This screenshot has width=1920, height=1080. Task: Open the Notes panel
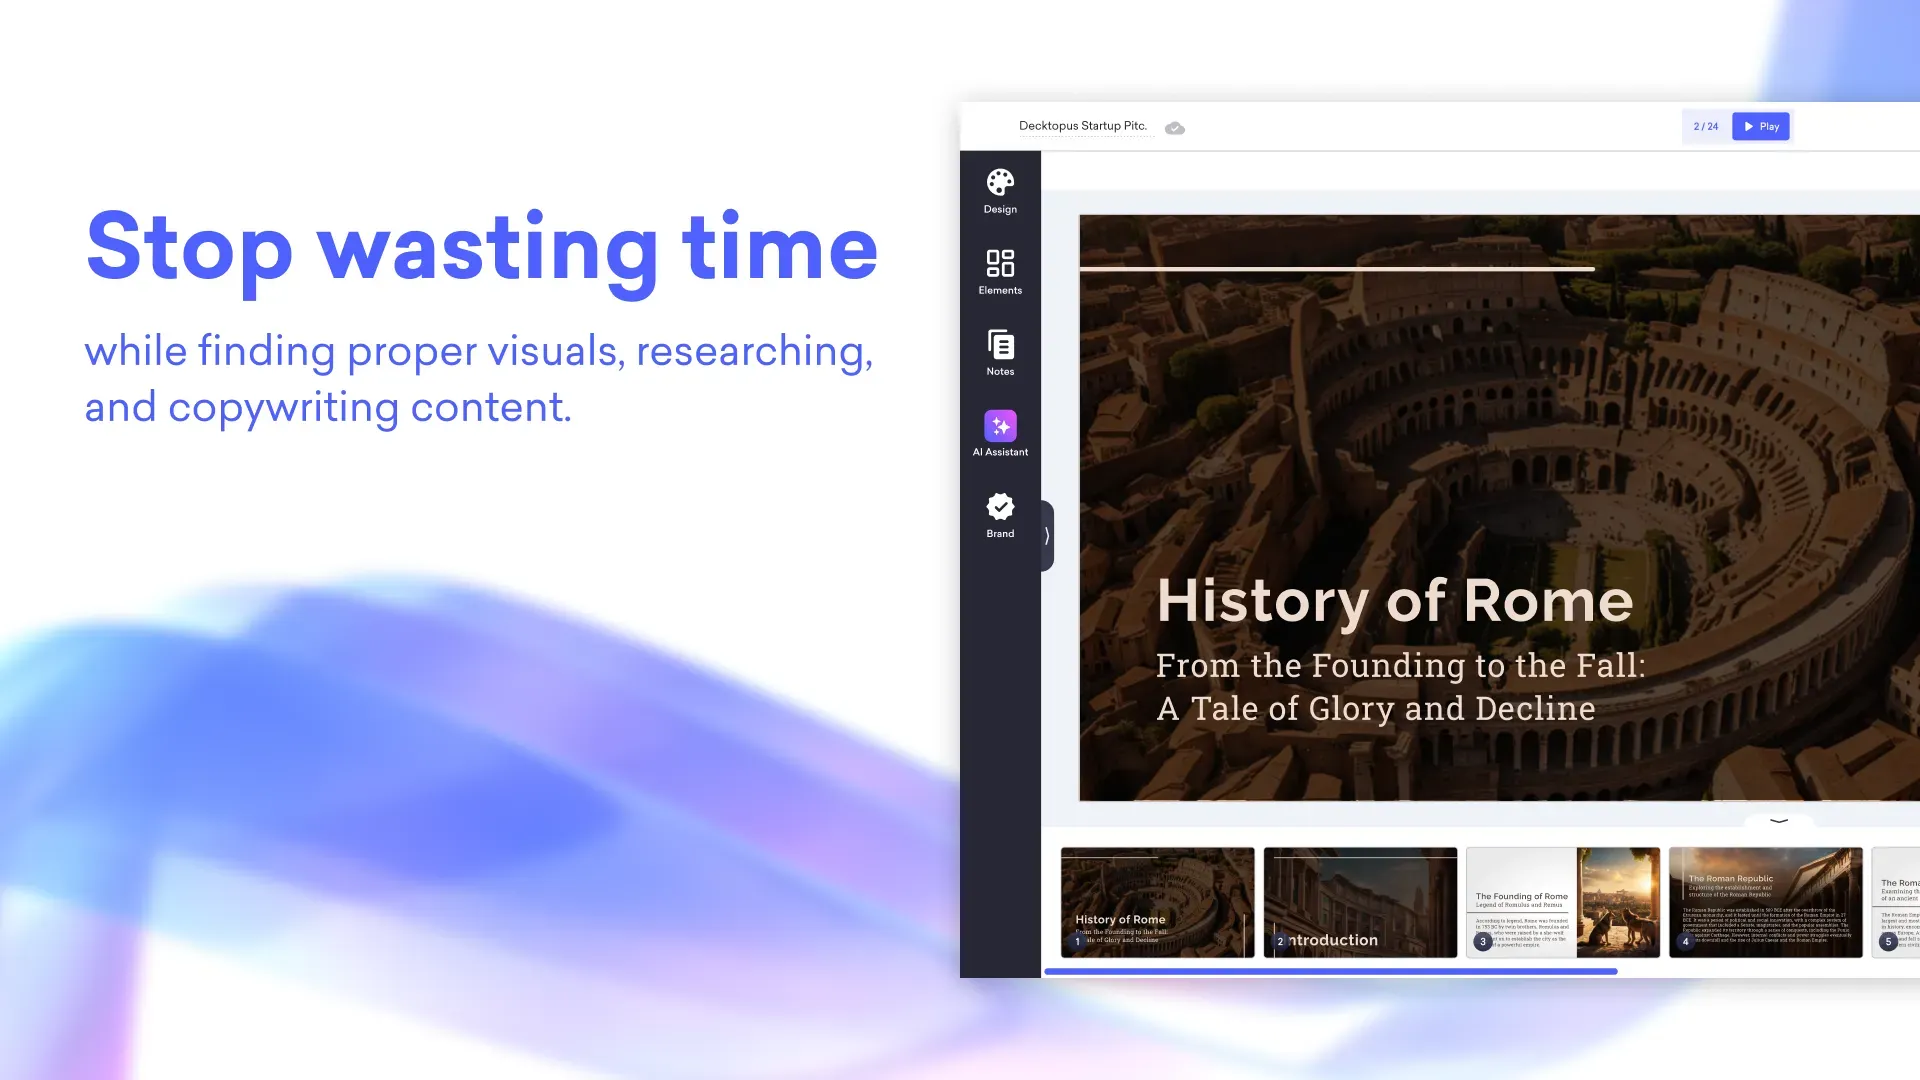(1000, 353)
